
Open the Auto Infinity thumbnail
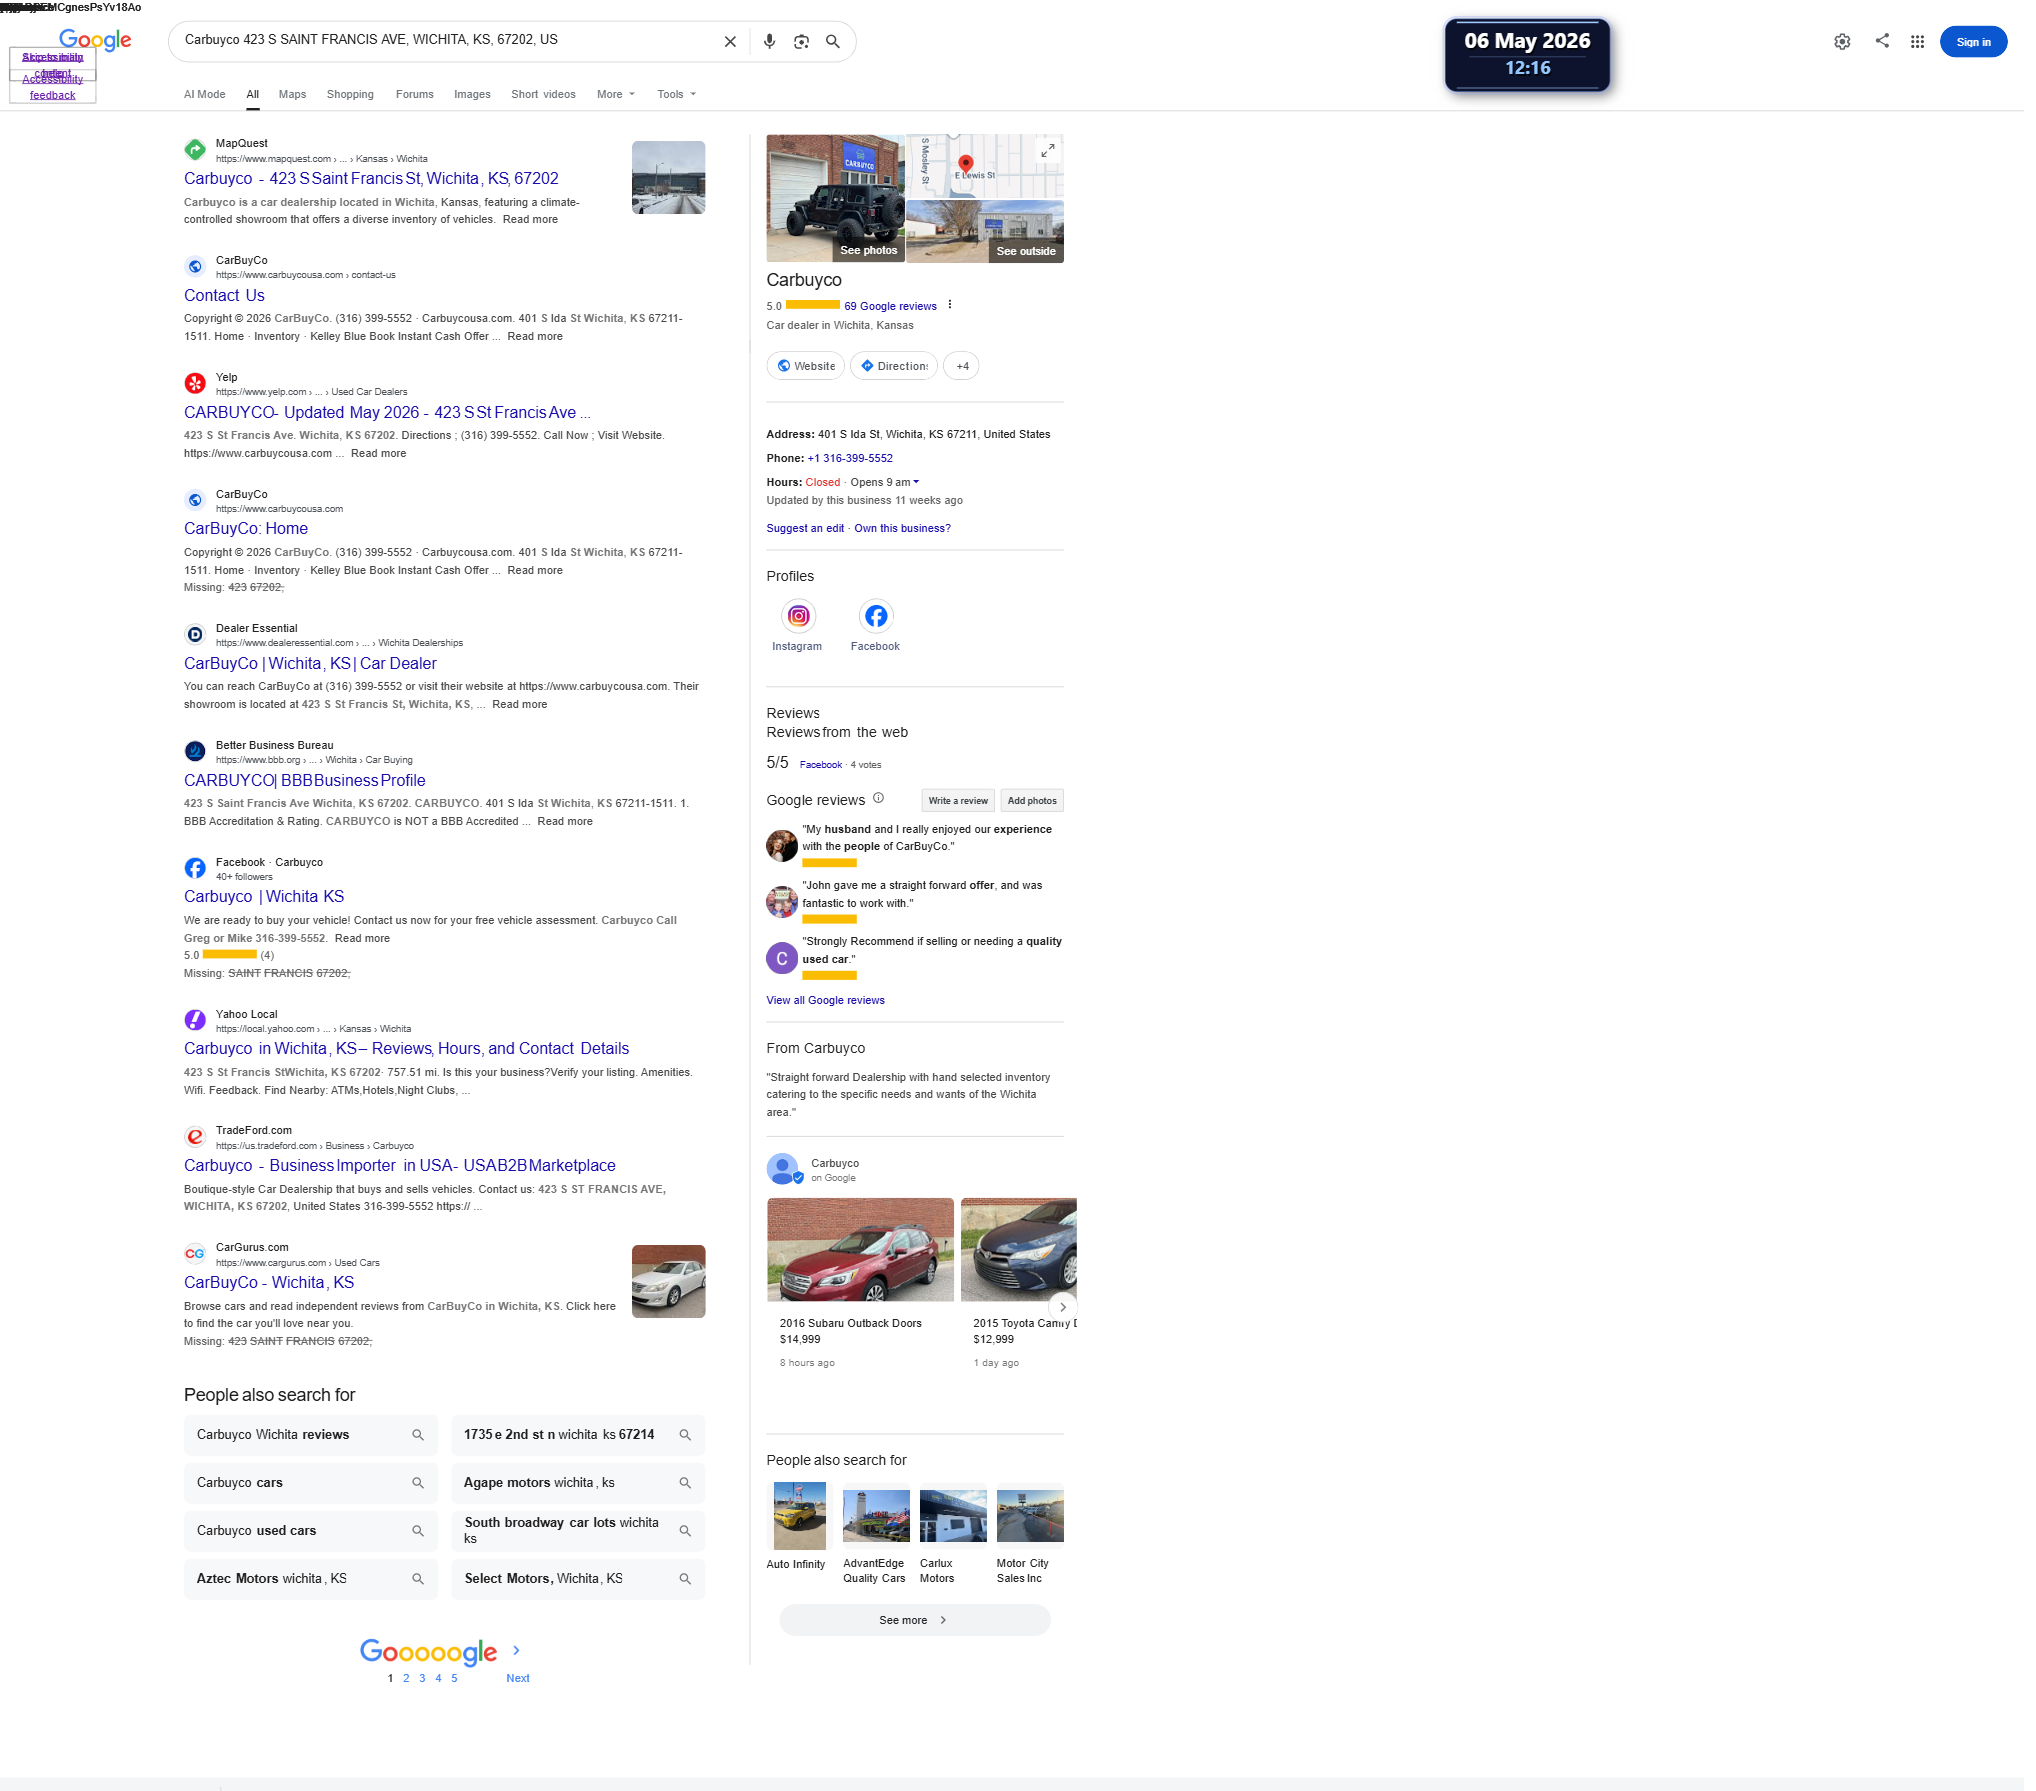coord(800,1516)
